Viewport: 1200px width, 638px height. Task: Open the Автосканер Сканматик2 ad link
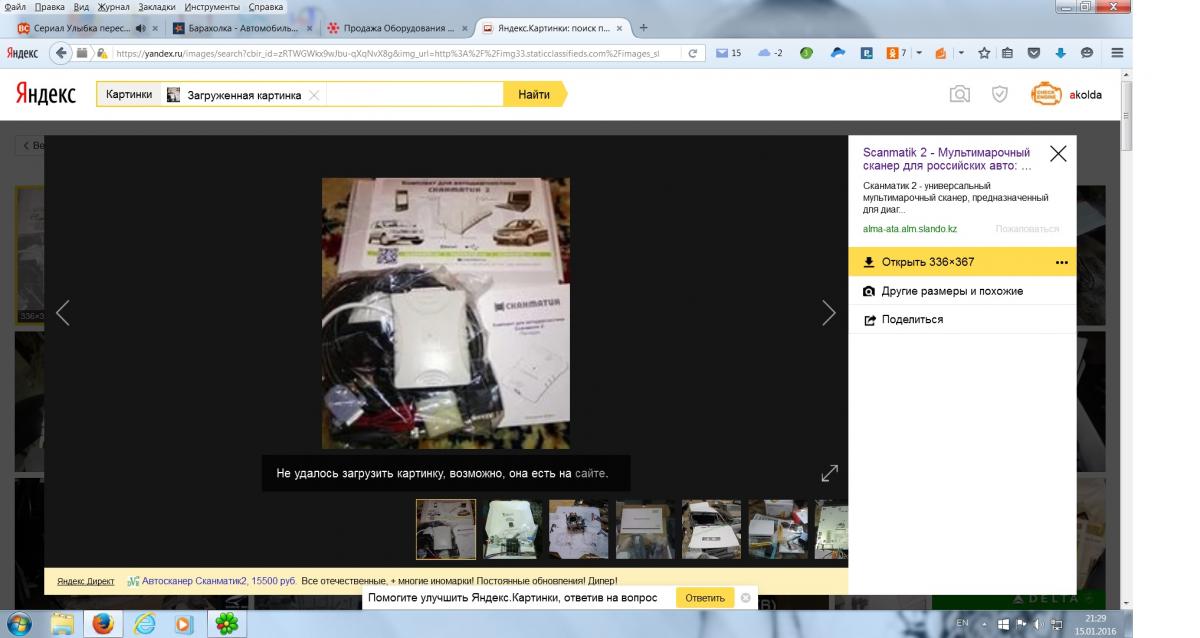(220, 580)
